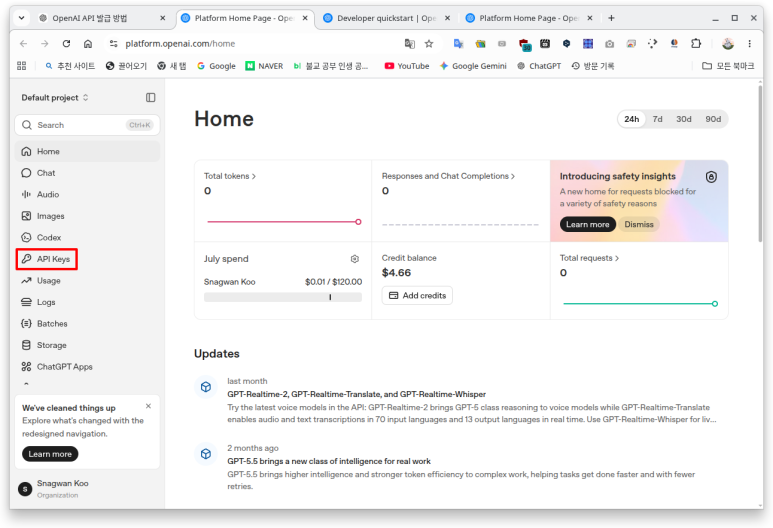Image resolution: width=773 pixels, height=528 pixels.
Task: Click the cube icon beside GPT-5.5 update
Action: click(206, 454)
